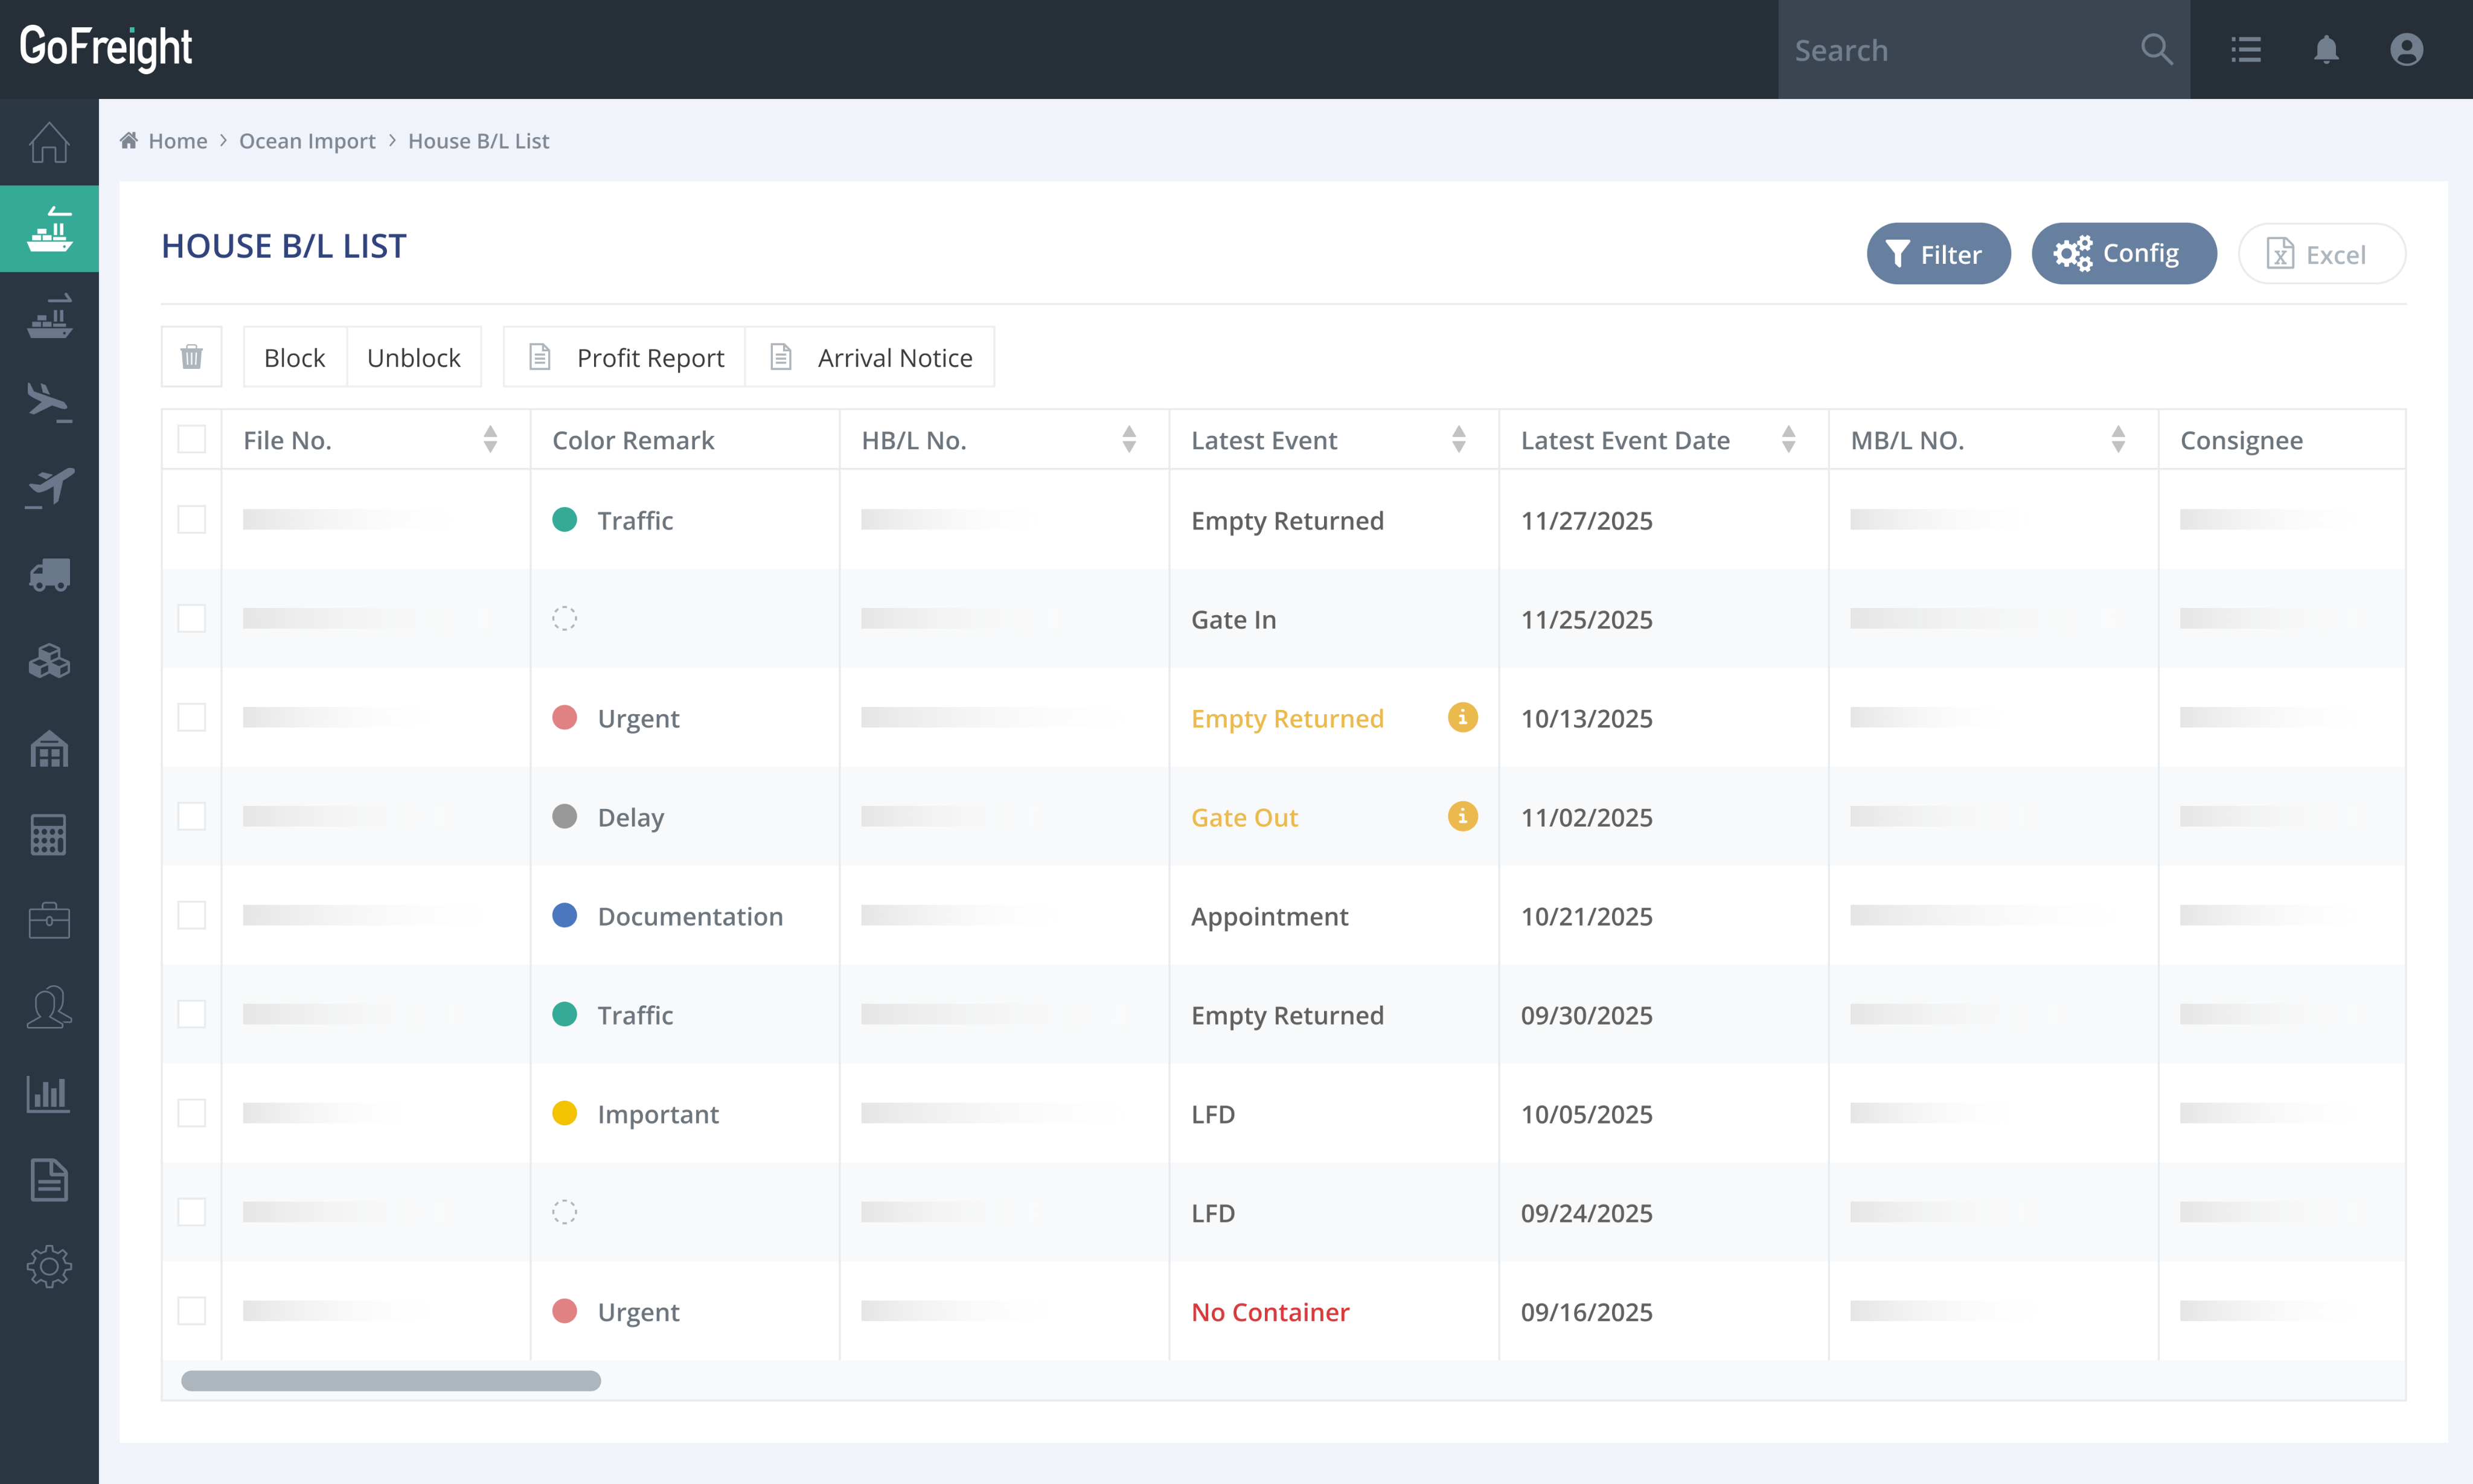Click the delete trash icon above the table
Image resolution: width=2473 pixels, height=1484 pixels.
tap(191, 356)
